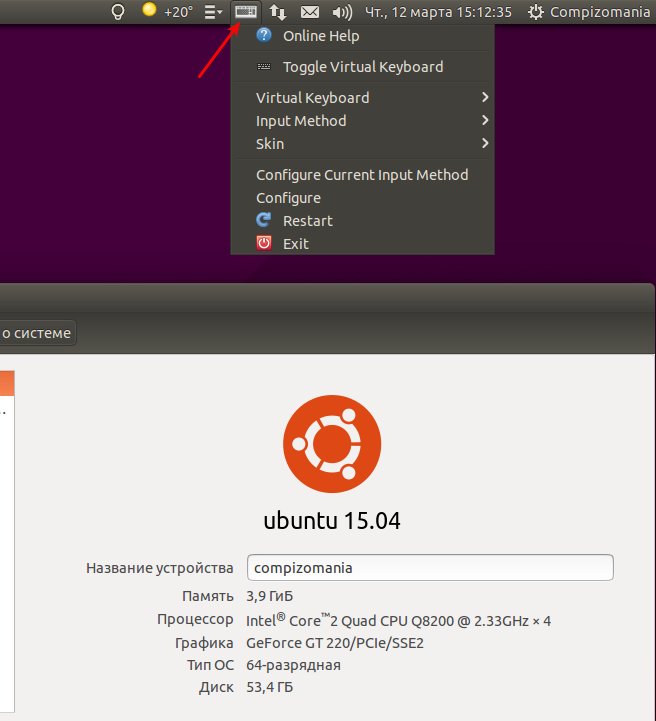
Task: Expand the Input Method submenu
Action: click(362, 120)
